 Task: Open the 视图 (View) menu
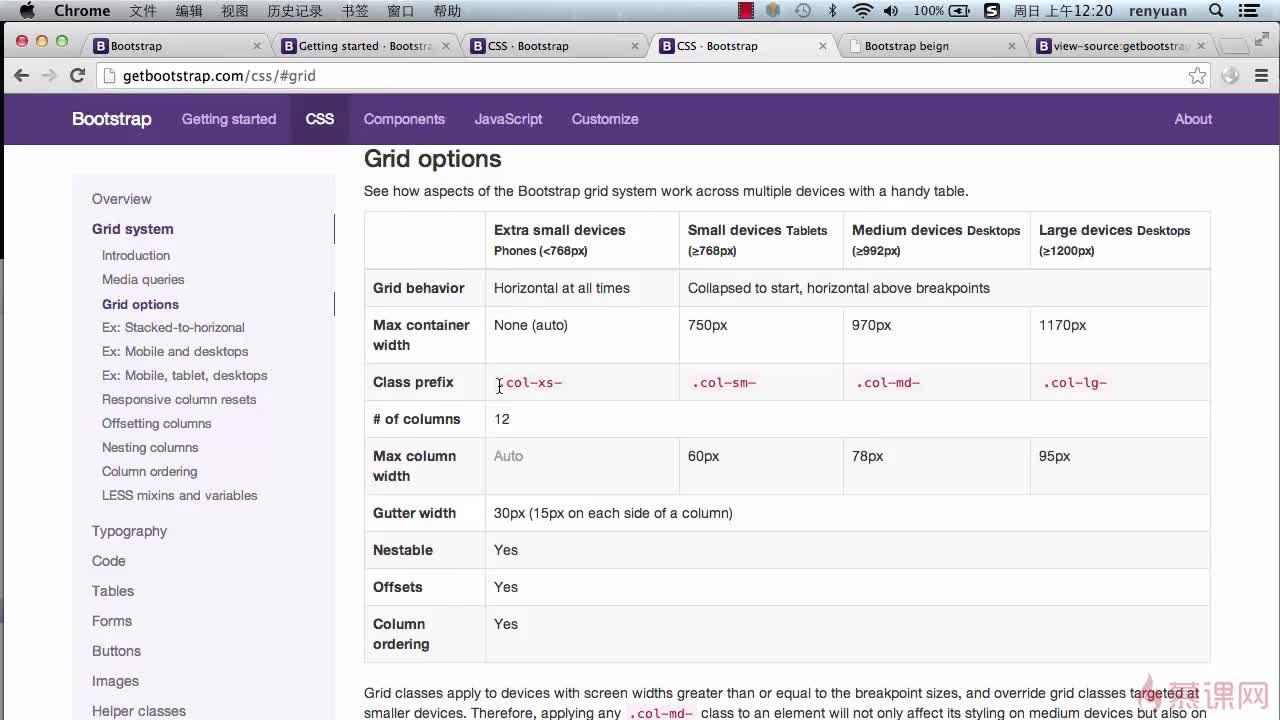235,11
